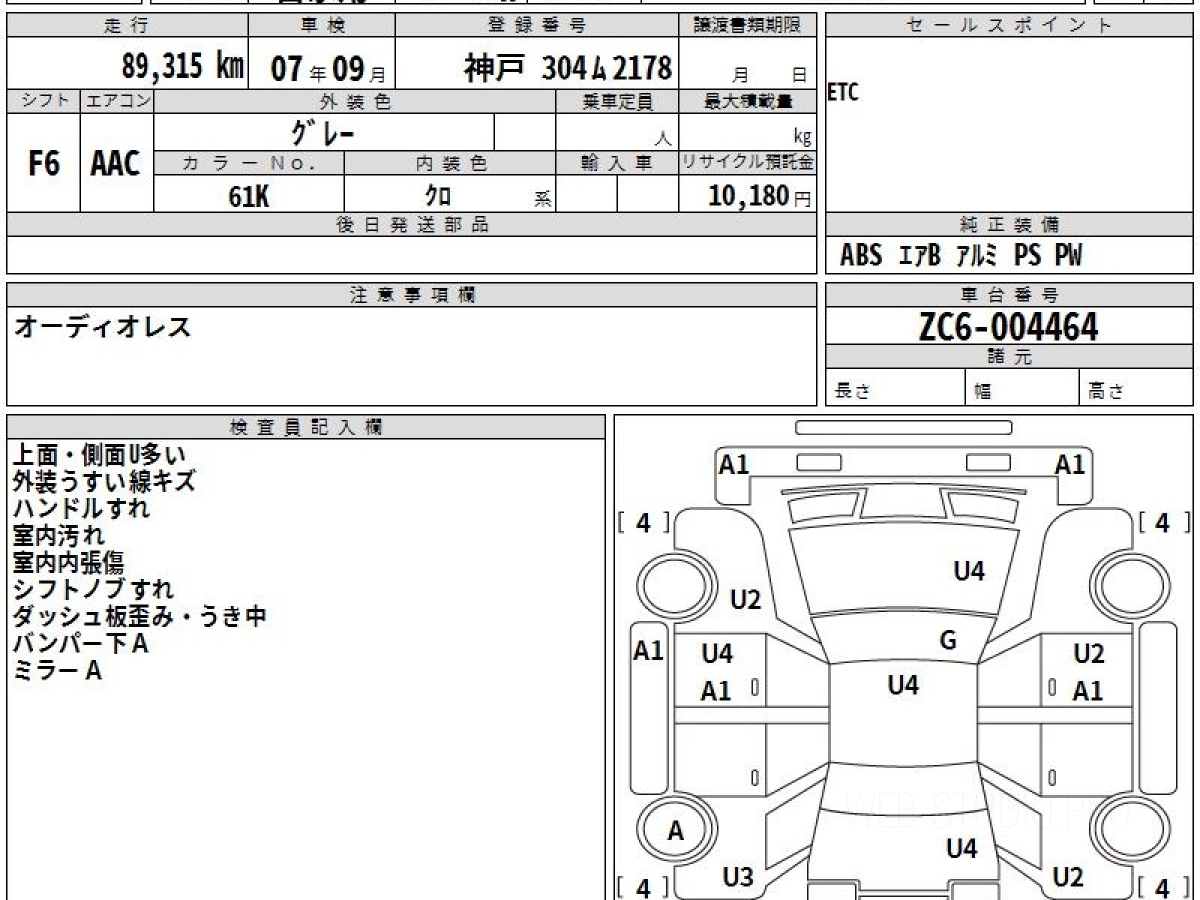The height and width of the screenshot is (900, 1200).
Task: Select the 諸元 header
Action: pos(1008,357)
